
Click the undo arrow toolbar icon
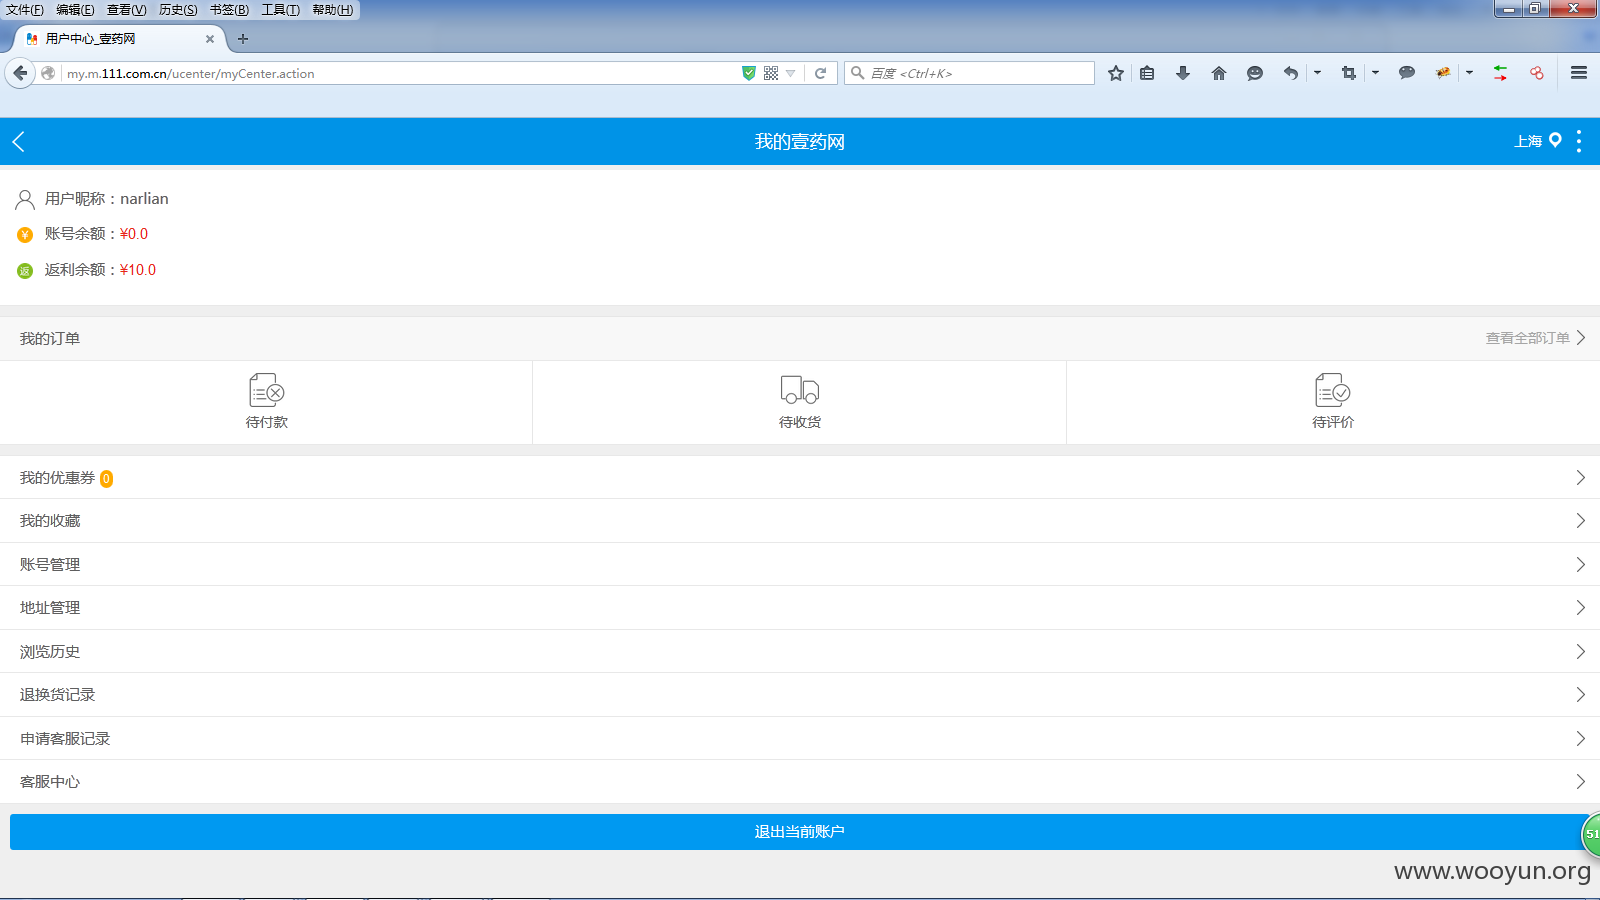coord(1291,73)
